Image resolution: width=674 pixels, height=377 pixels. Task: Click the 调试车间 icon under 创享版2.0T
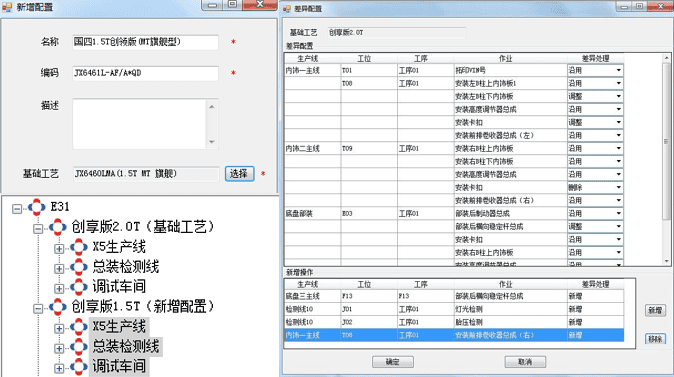point(79,287)
